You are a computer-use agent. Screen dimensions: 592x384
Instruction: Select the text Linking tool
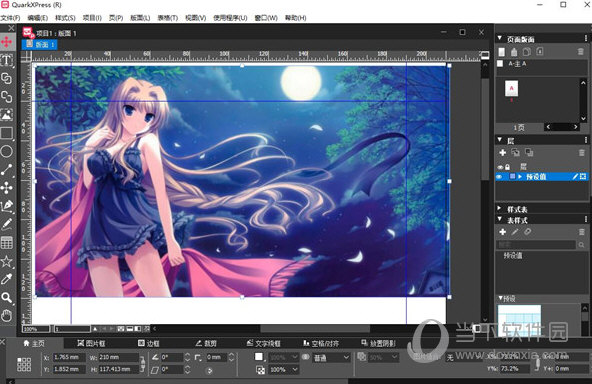(7, 79)
